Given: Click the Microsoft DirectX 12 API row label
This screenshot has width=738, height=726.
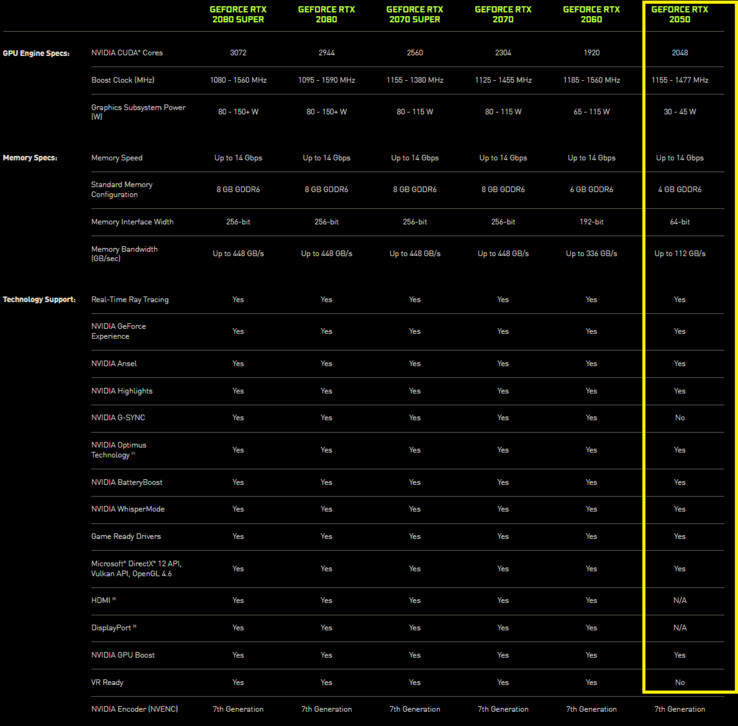Looking at the screenshot, I should click(136, 568).
